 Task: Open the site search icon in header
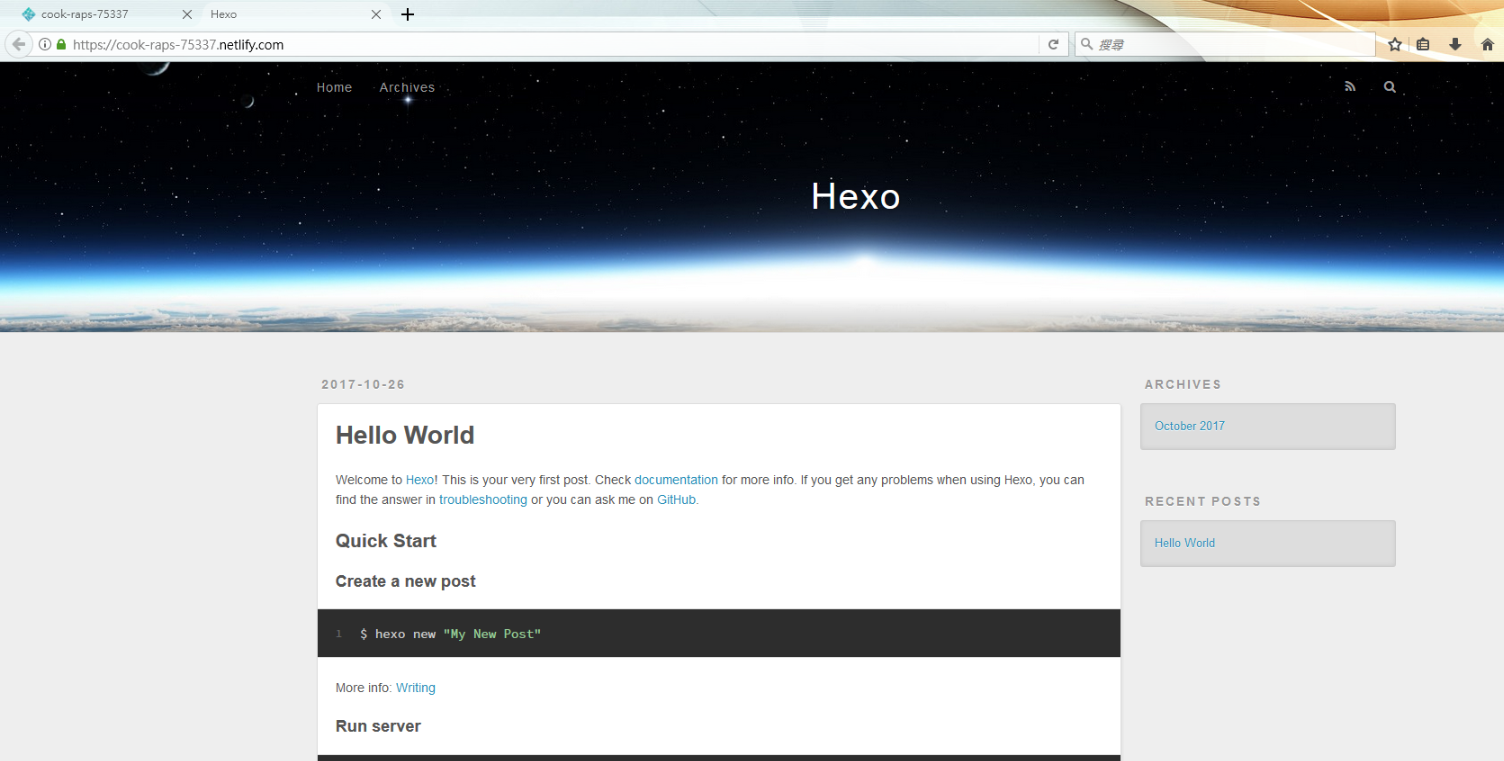click(x=1389, y=87)
